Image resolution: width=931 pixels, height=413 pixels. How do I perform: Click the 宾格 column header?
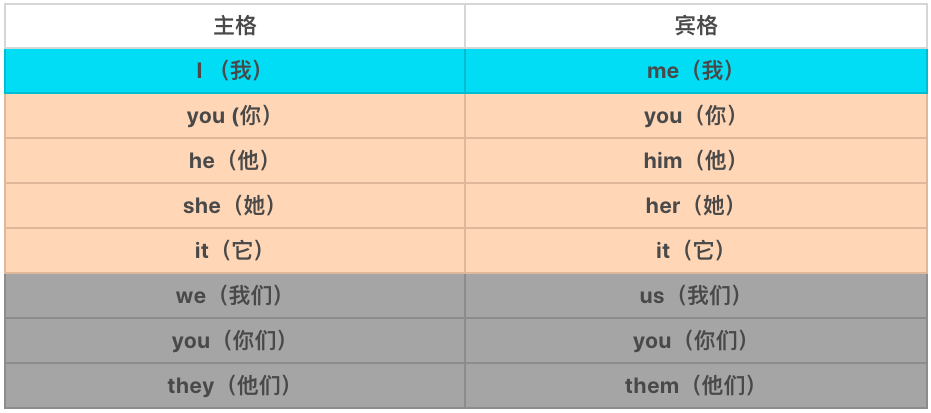click(696, 26)
